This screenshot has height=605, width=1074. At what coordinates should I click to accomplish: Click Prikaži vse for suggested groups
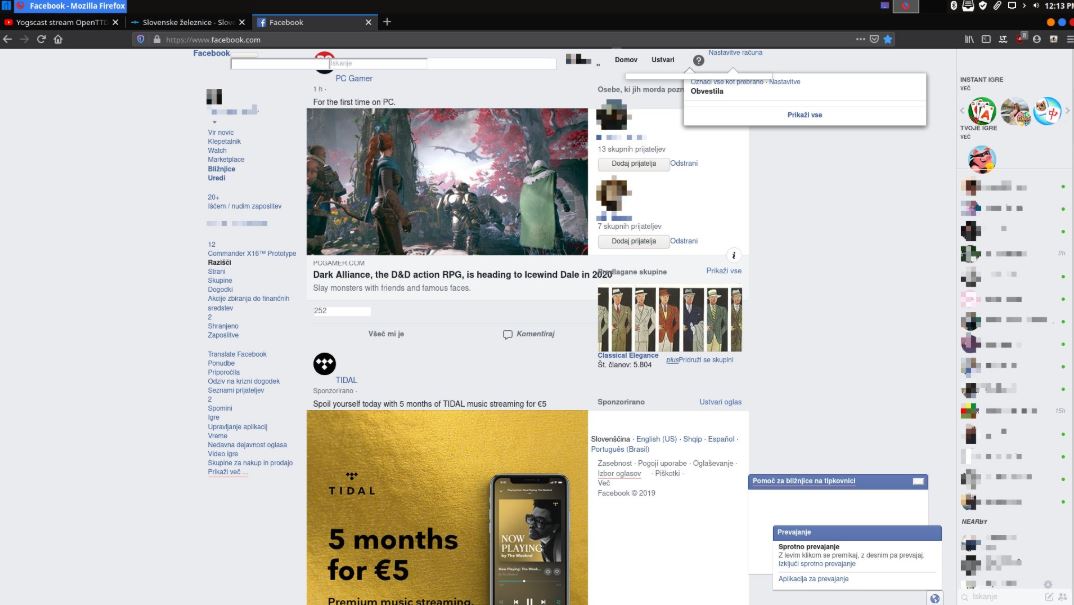(723, 271)
